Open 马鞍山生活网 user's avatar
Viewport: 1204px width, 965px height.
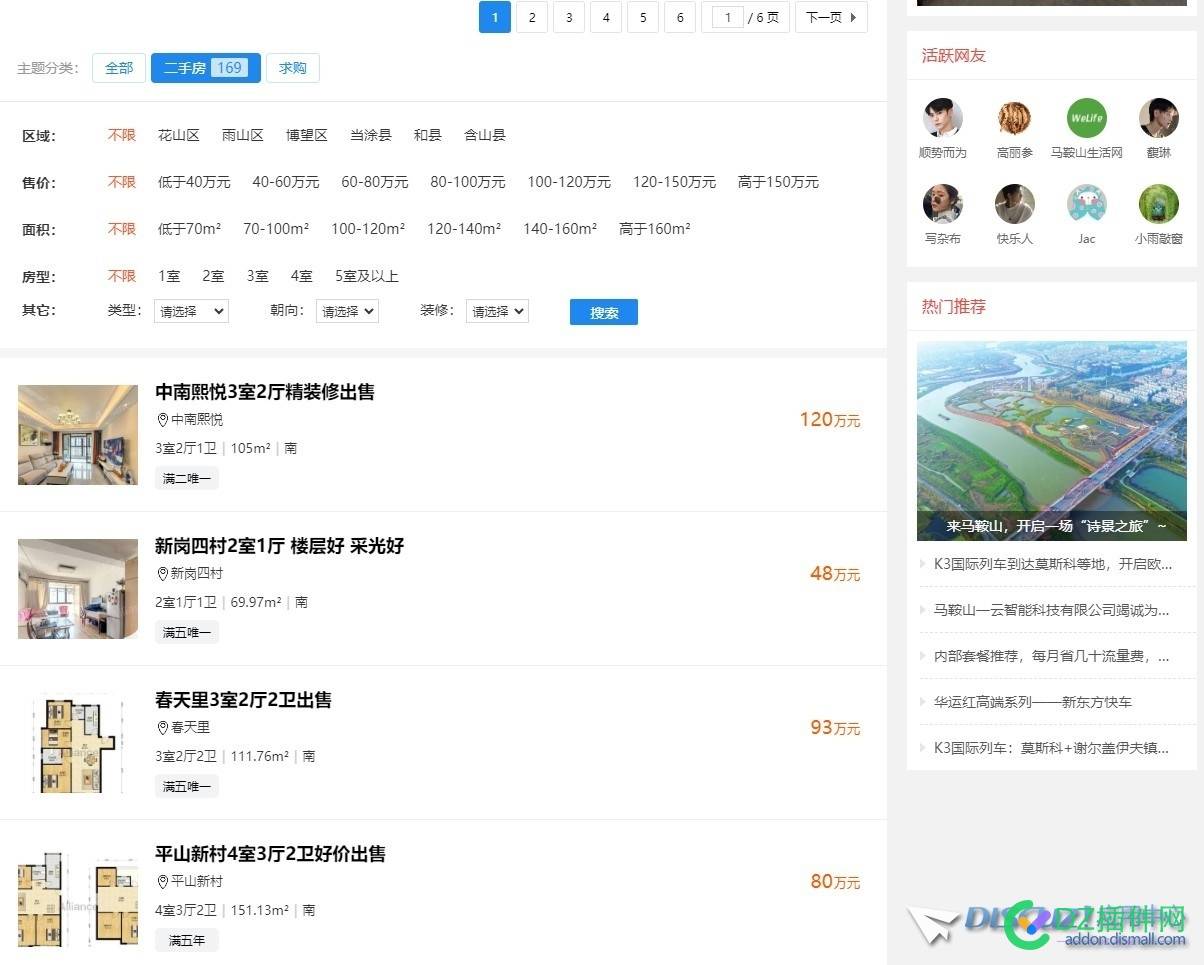1087,117
